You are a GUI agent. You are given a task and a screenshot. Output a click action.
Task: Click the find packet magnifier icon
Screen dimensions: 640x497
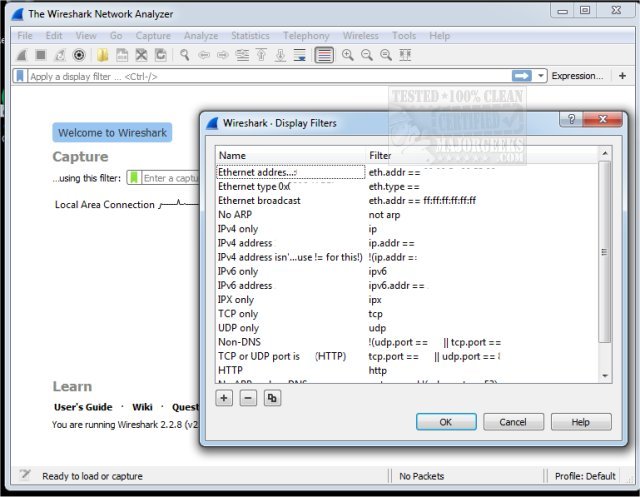pyautogui.click(x=184, y=55)
